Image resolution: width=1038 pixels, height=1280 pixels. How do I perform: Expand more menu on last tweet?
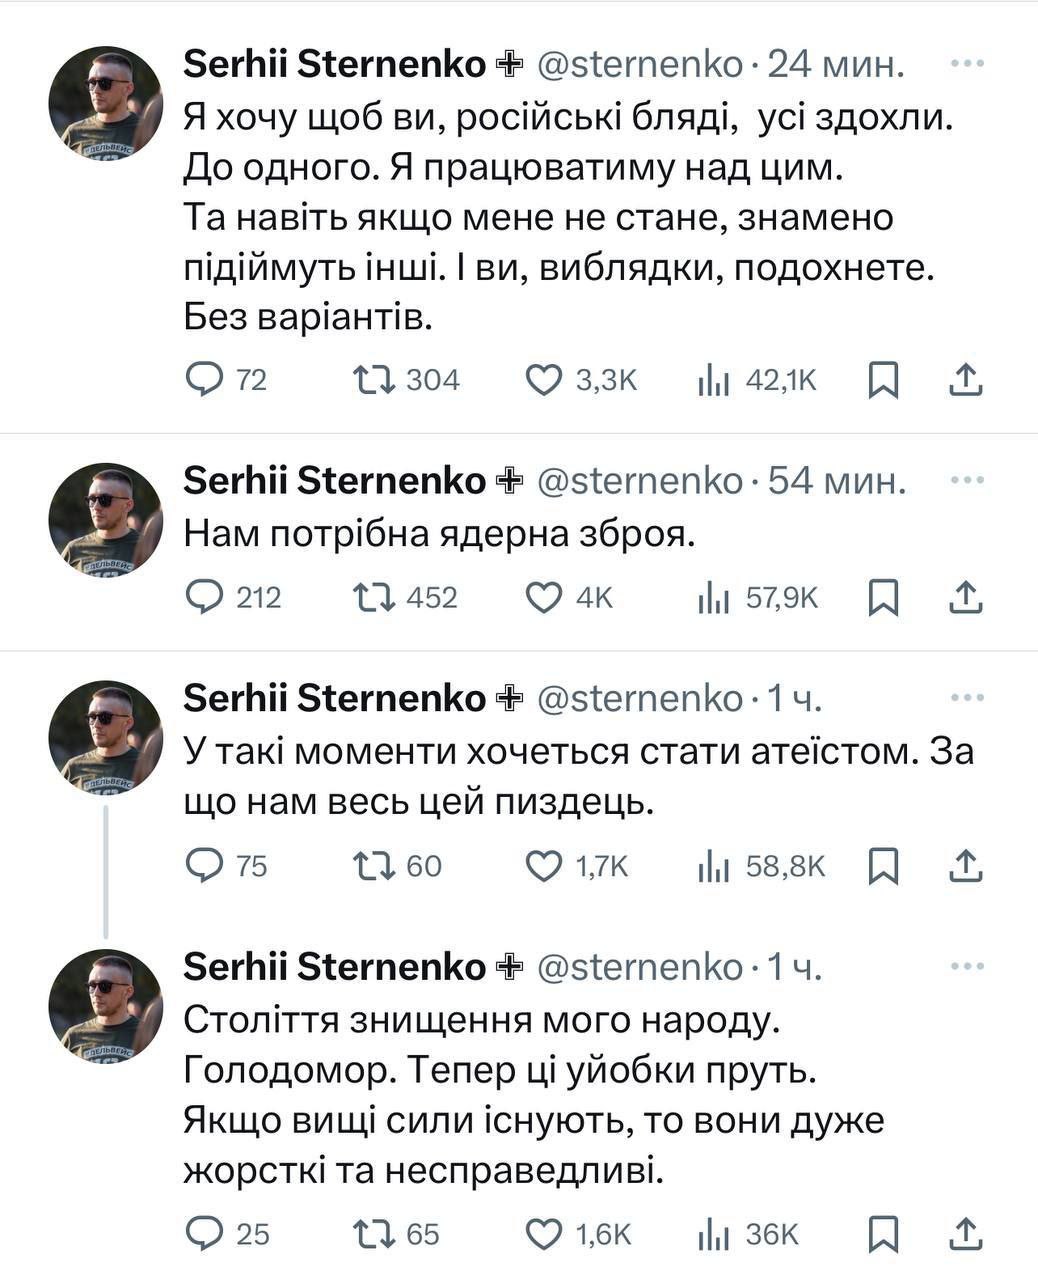[x=967, y=966]
